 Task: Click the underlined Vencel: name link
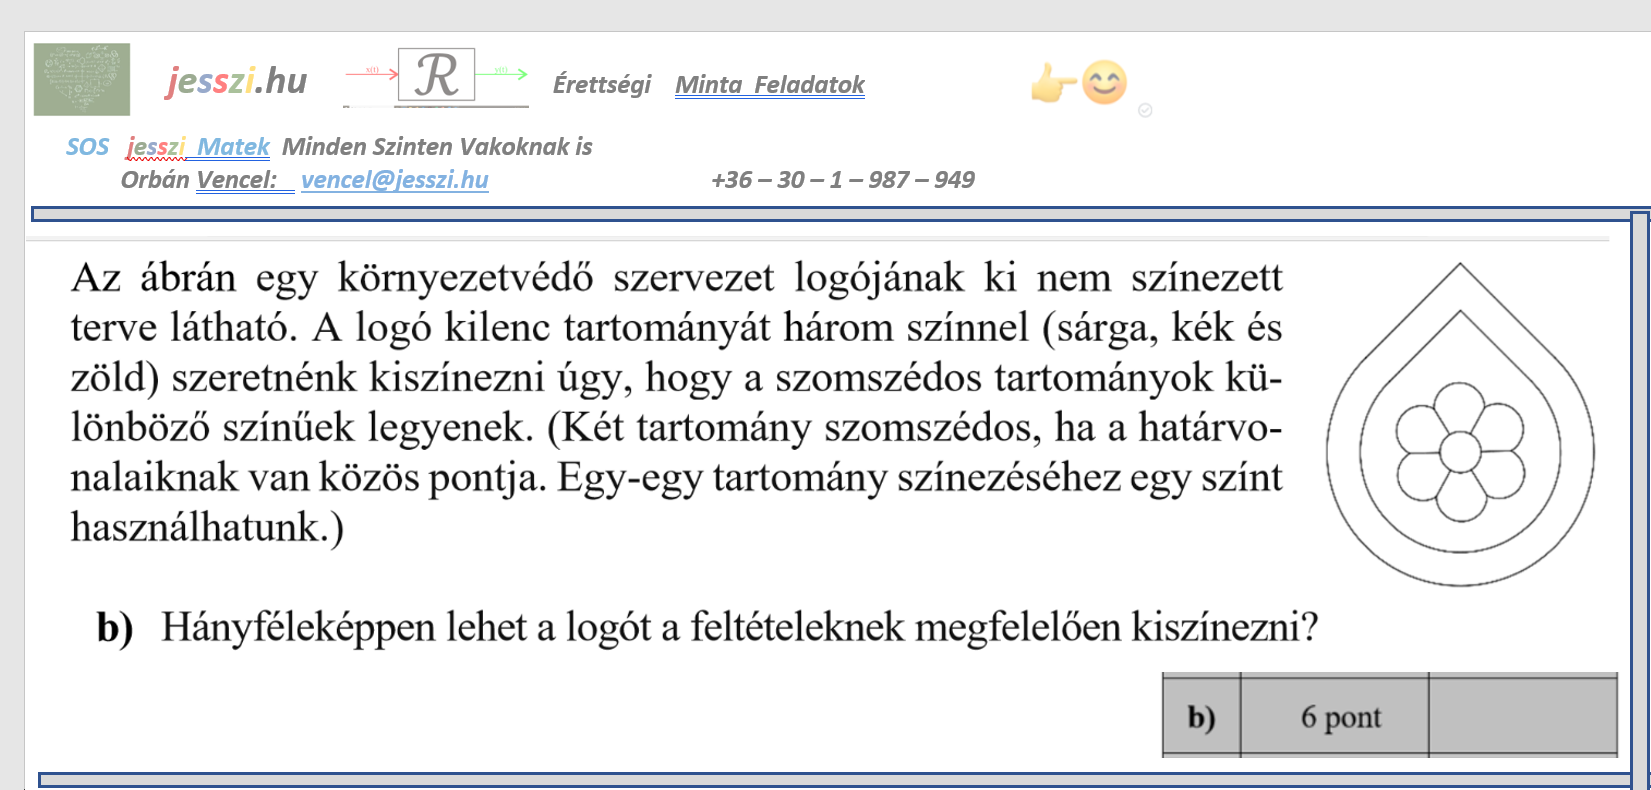tap(236, 180)
